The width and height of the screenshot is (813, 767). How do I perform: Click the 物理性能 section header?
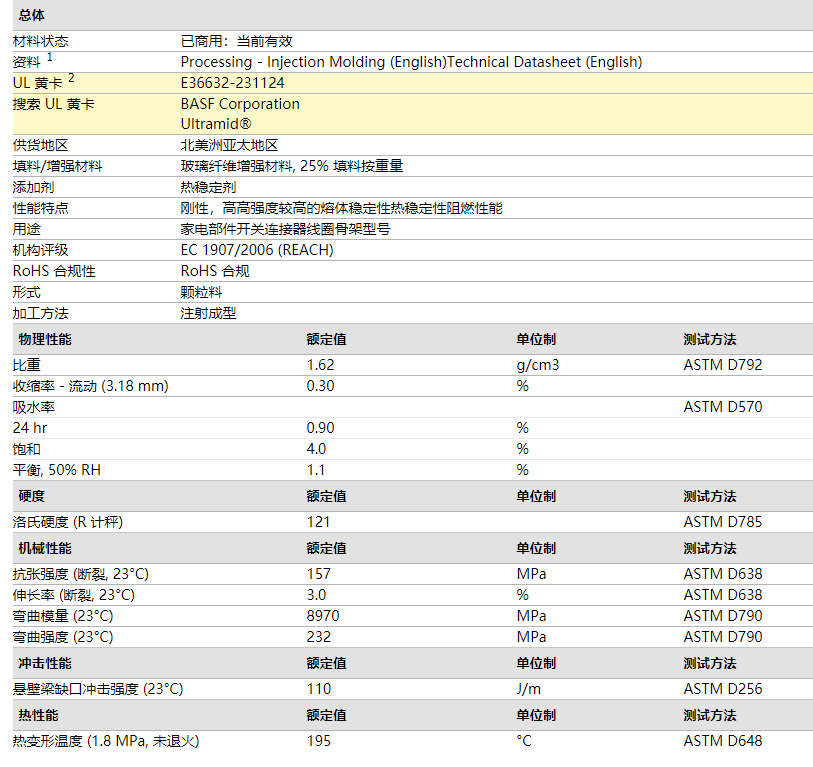[45, 340]
